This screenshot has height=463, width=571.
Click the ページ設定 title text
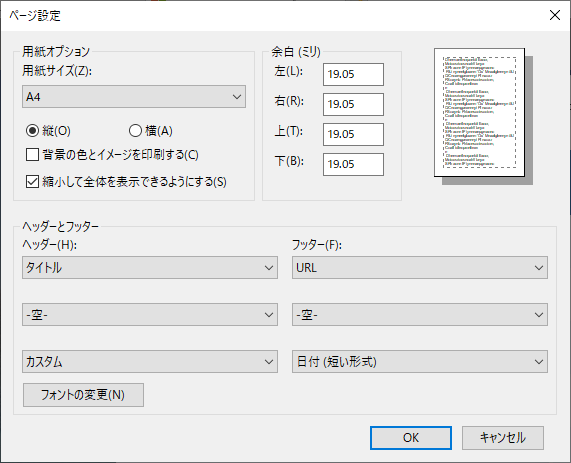[35, 16]
